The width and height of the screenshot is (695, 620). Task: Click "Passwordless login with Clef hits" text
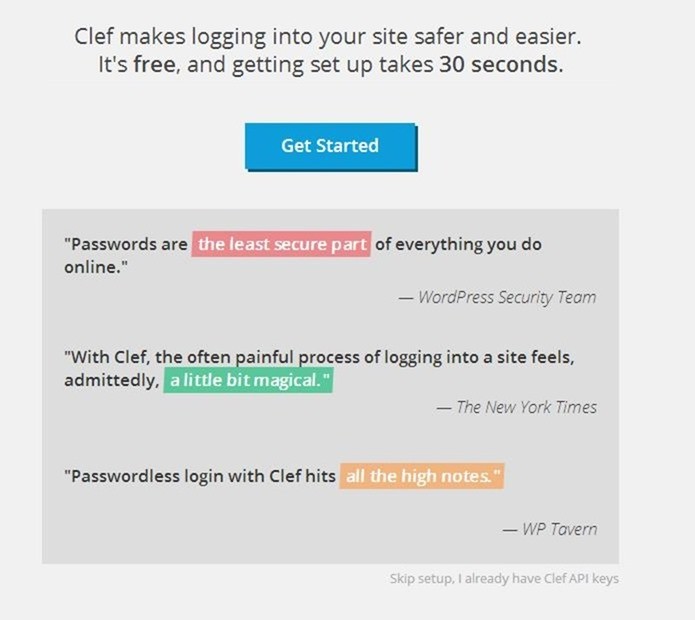point(200,476)
